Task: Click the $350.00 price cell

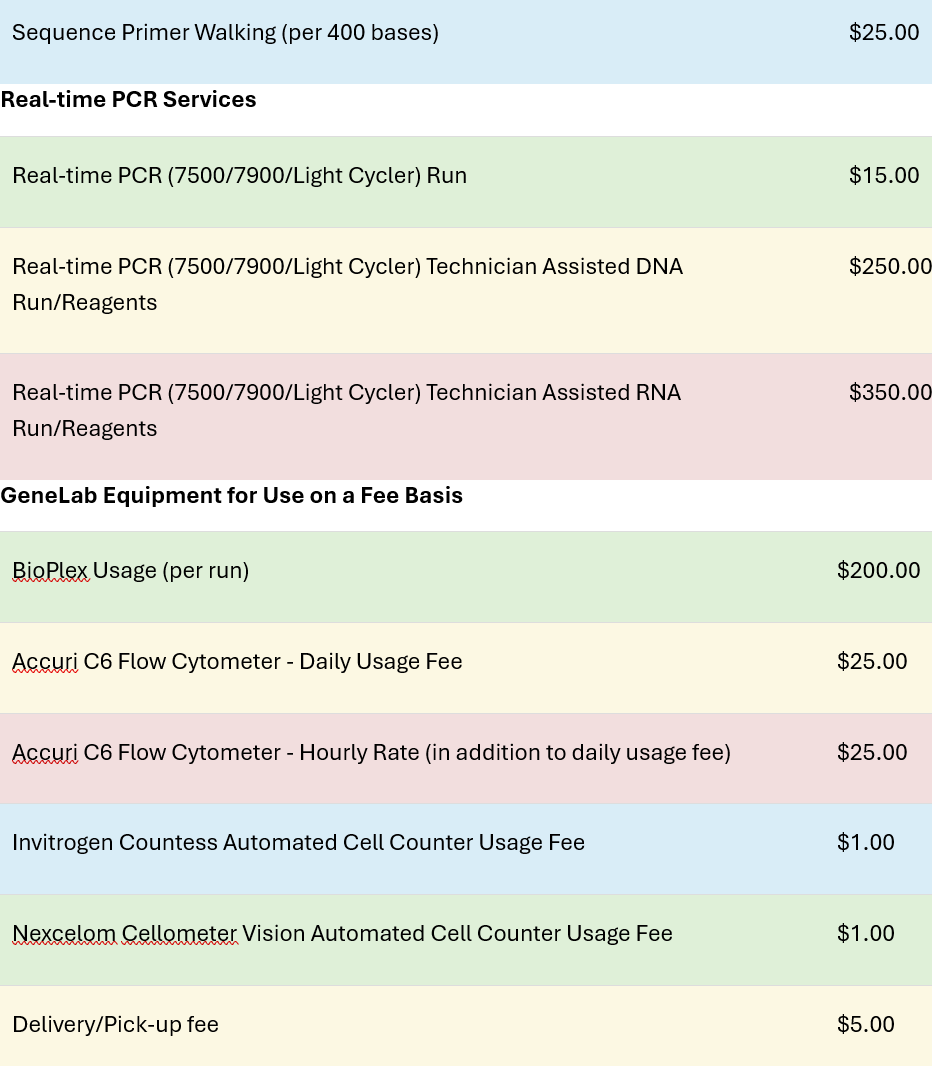Action: [889, 393]
